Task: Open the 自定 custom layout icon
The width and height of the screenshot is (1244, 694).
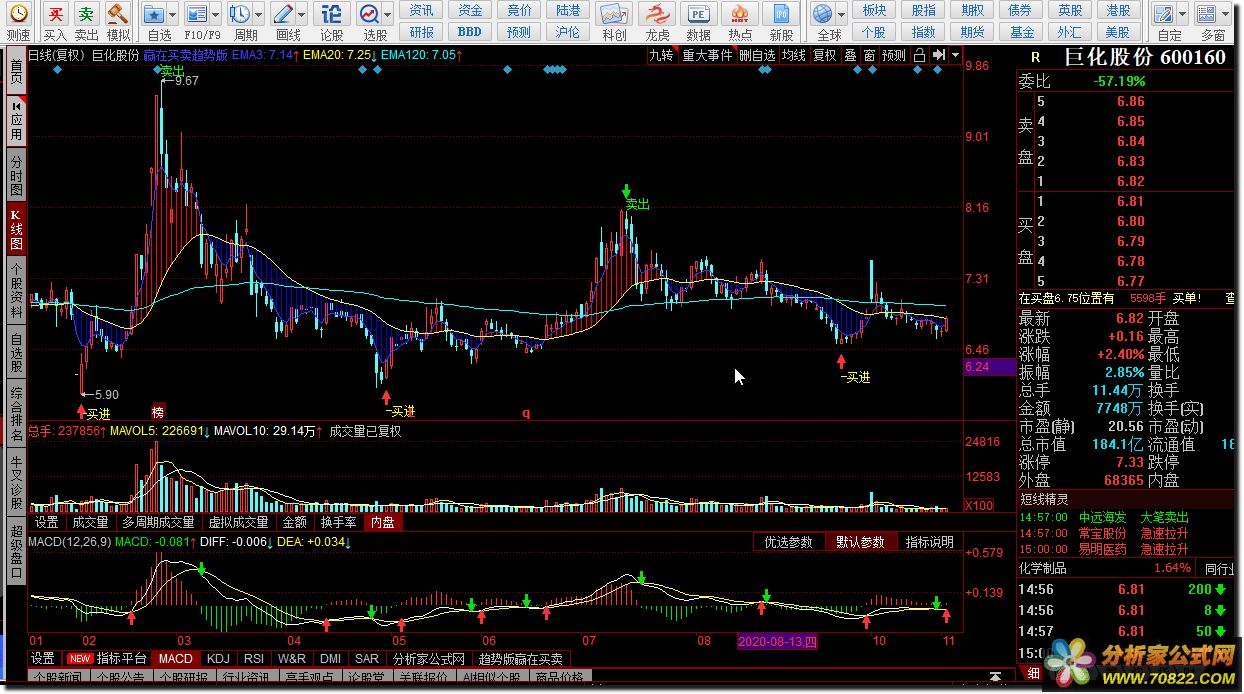Action: pos(1163,14)
